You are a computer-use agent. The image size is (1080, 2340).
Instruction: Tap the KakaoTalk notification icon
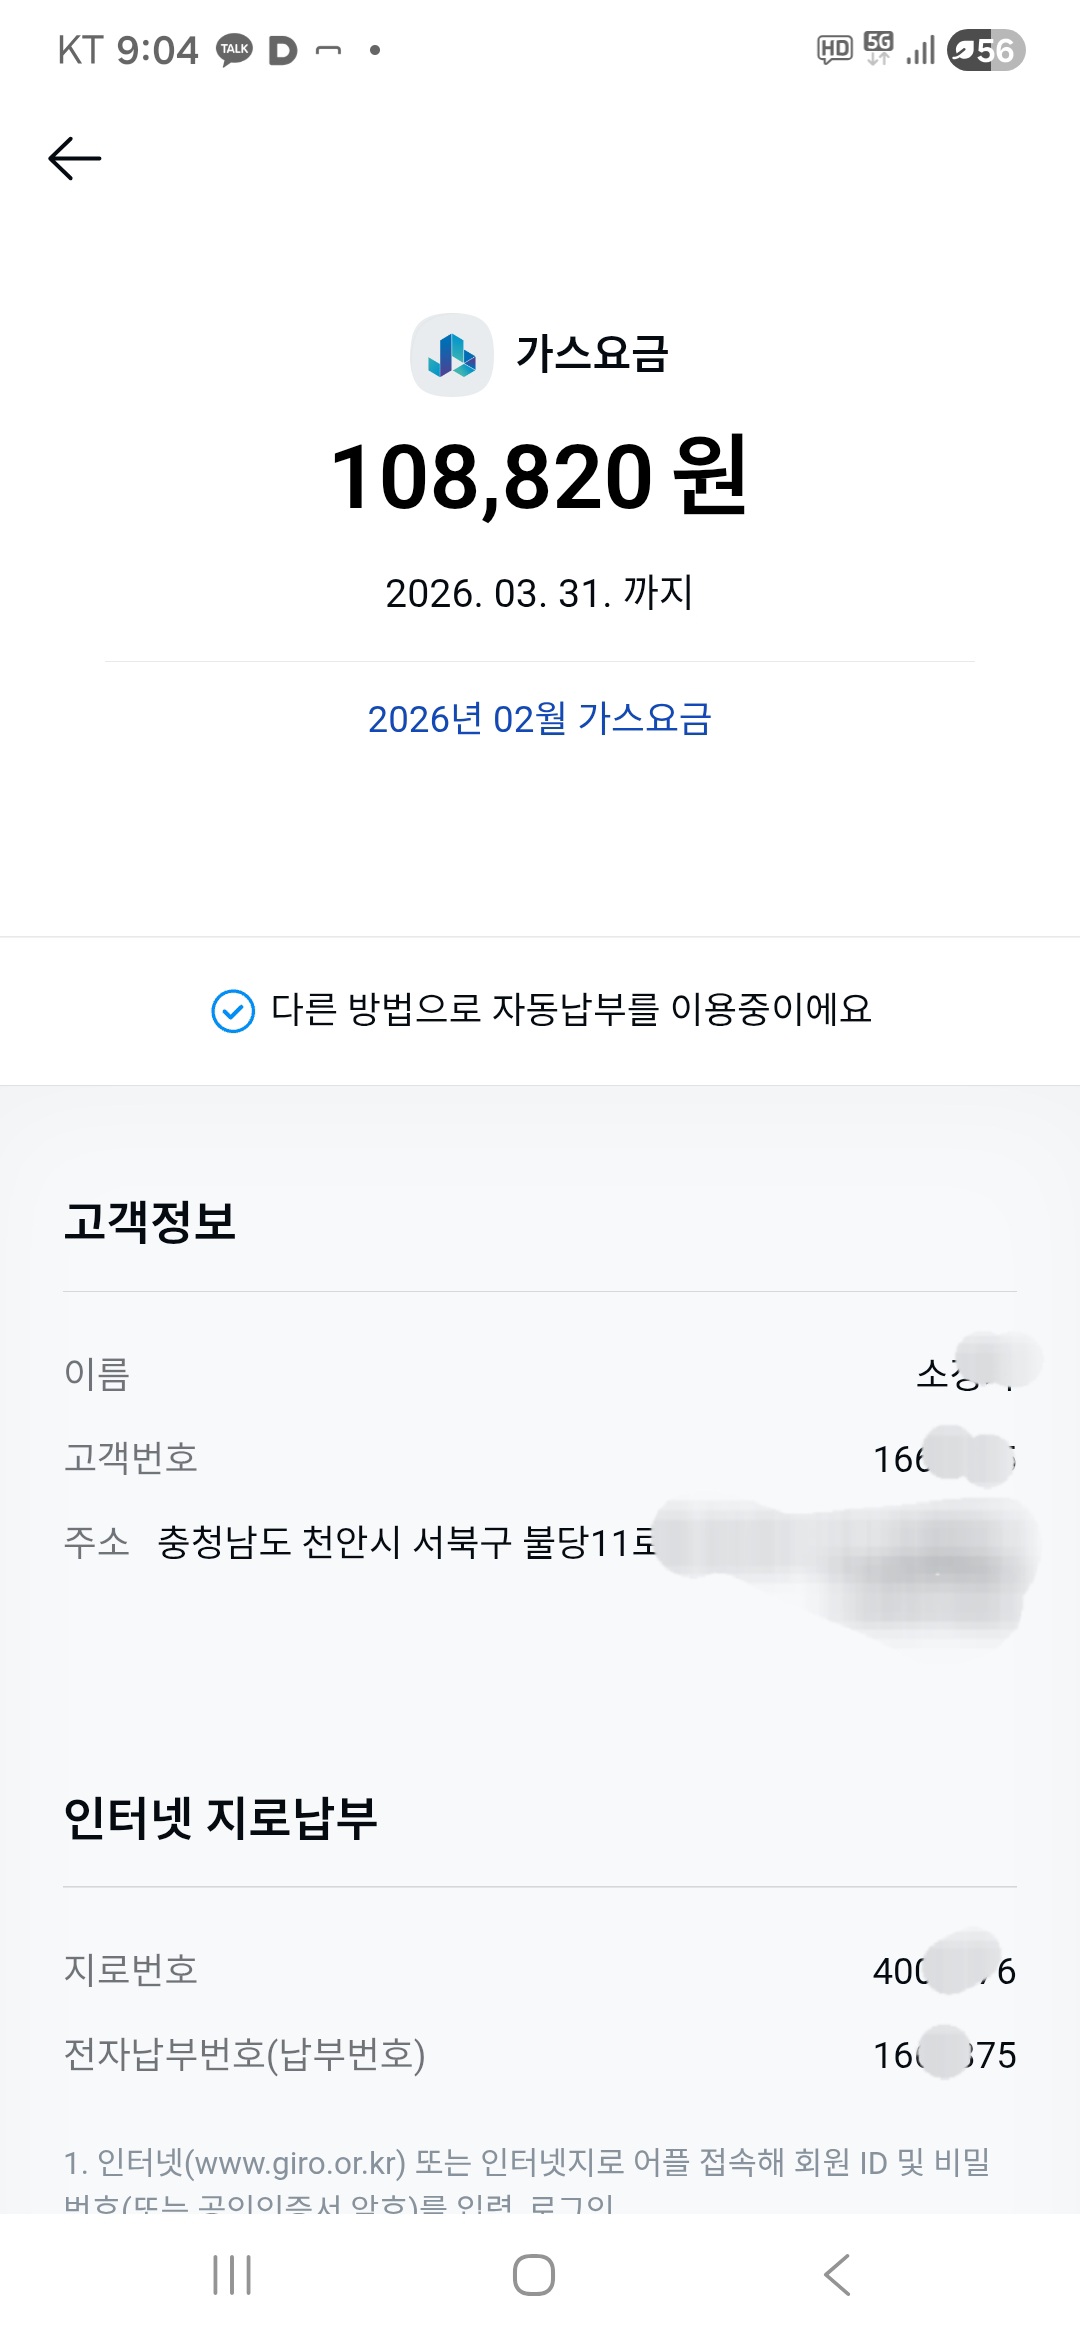[235, 50]
